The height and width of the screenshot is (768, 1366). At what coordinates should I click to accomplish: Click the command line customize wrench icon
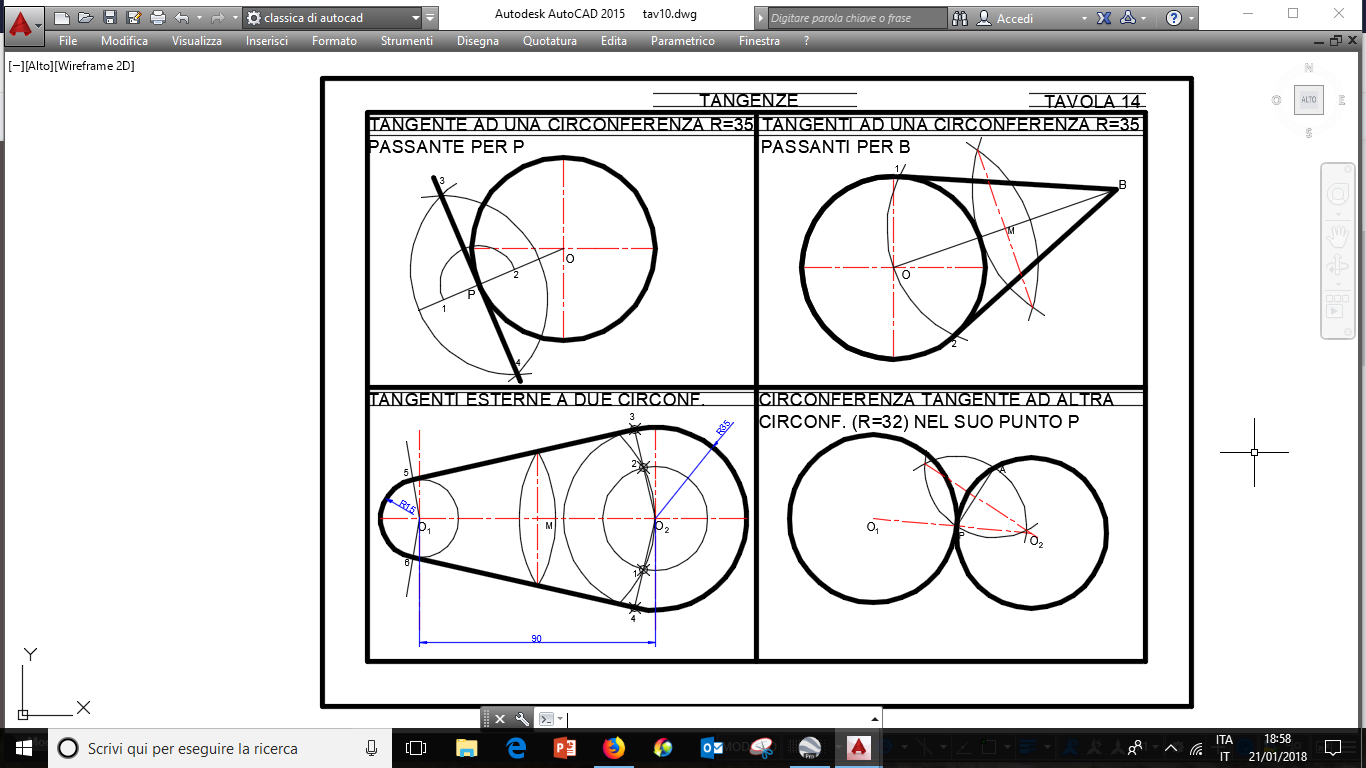click(x=522, y=719)
